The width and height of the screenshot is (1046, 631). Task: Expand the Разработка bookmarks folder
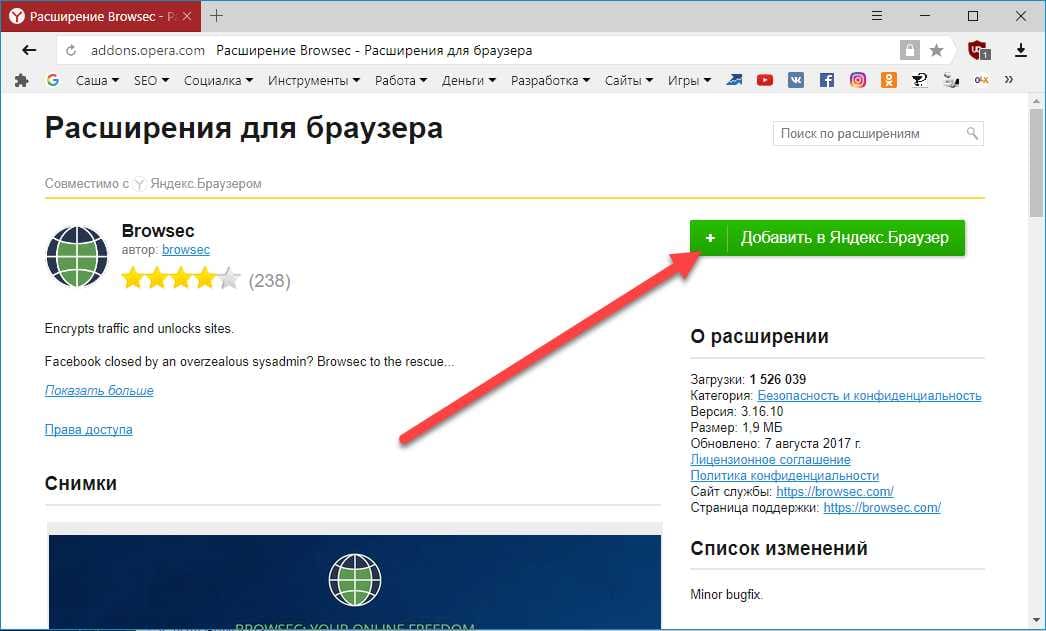(x=550, y=81)
